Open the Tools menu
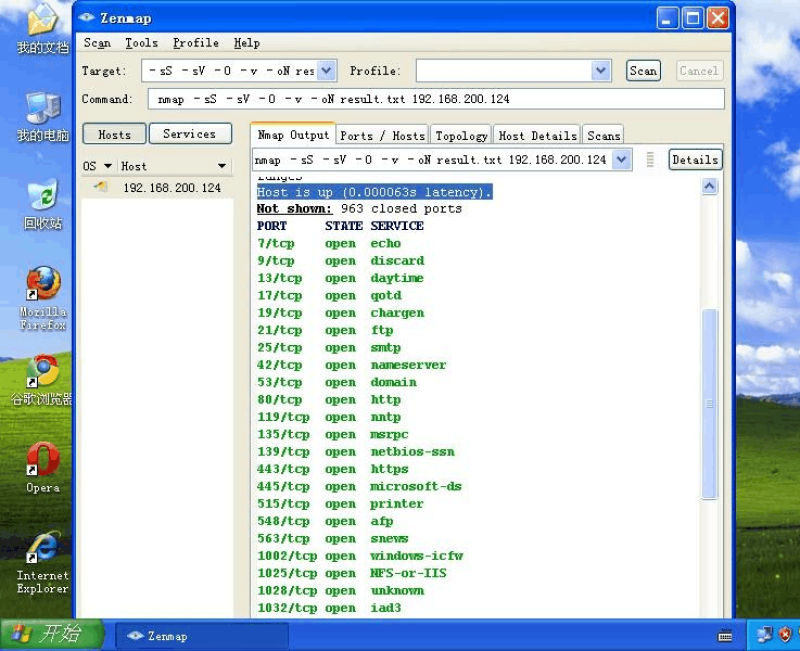Viewport: 800px width, 651px height. point(141,43)
